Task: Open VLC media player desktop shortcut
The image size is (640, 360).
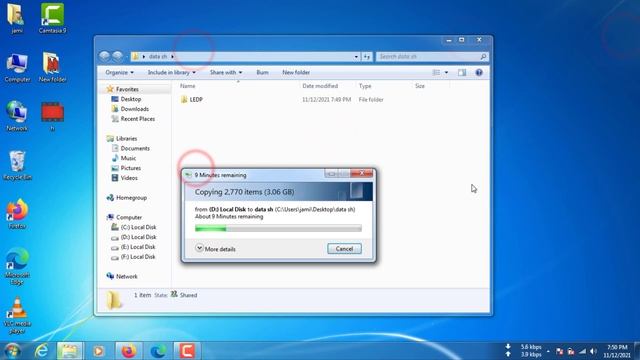Action: click(x=17, y=316)
